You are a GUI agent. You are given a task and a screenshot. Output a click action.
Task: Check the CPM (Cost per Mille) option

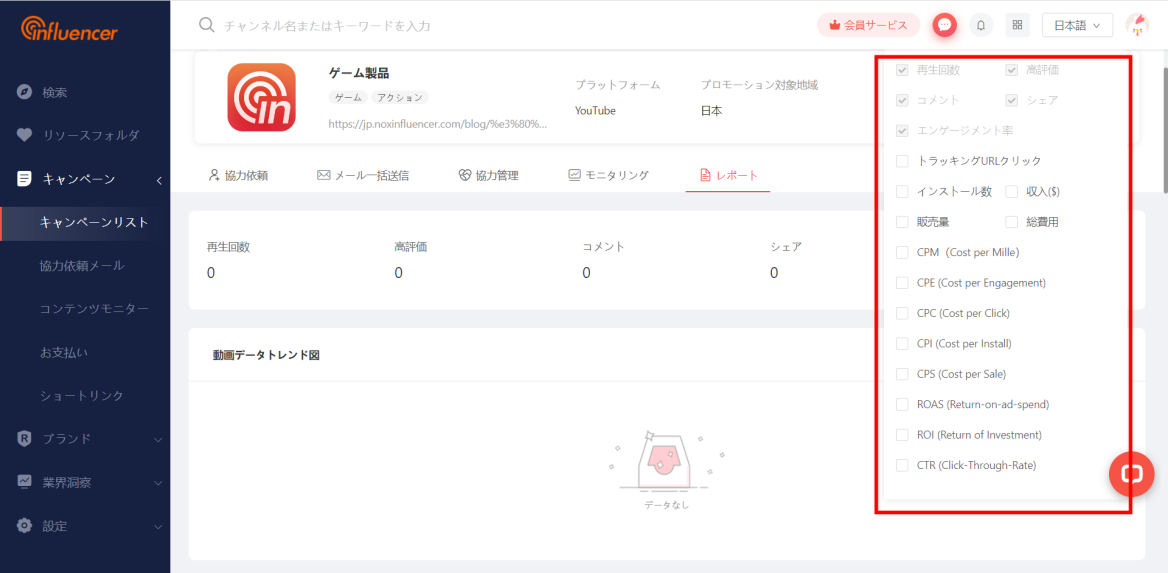(902, 253)
